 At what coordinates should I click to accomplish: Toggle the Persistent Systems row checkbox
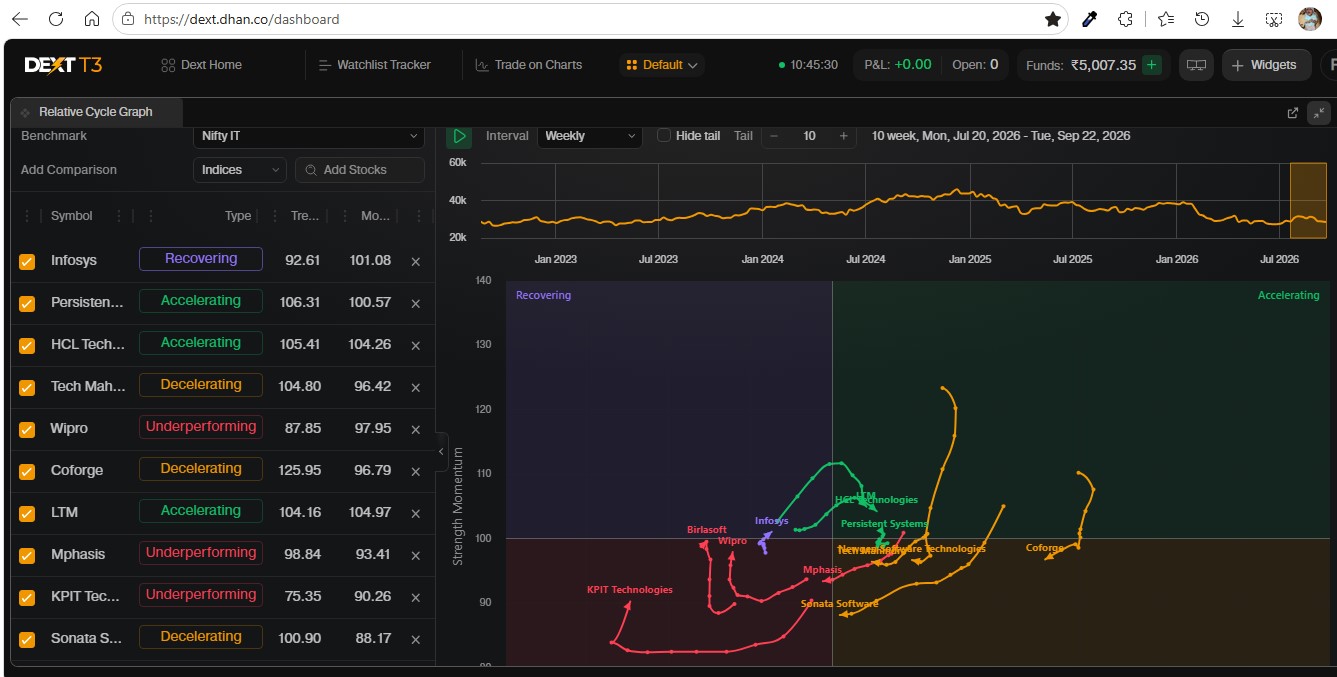tap(27, 303)
